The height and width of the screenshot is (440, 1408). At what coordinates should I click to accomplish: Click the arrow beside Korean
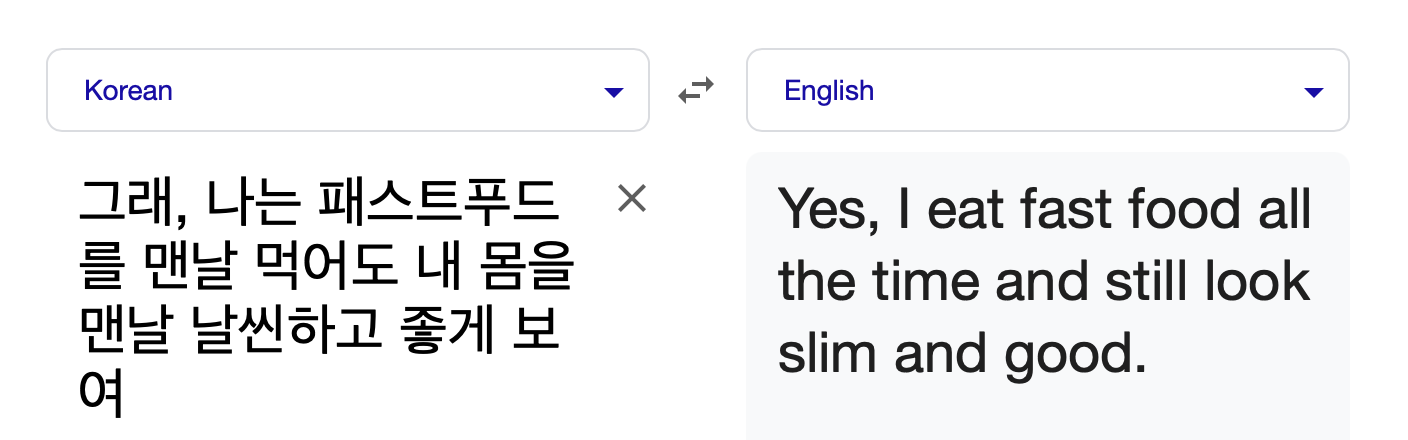click(614, 93)
